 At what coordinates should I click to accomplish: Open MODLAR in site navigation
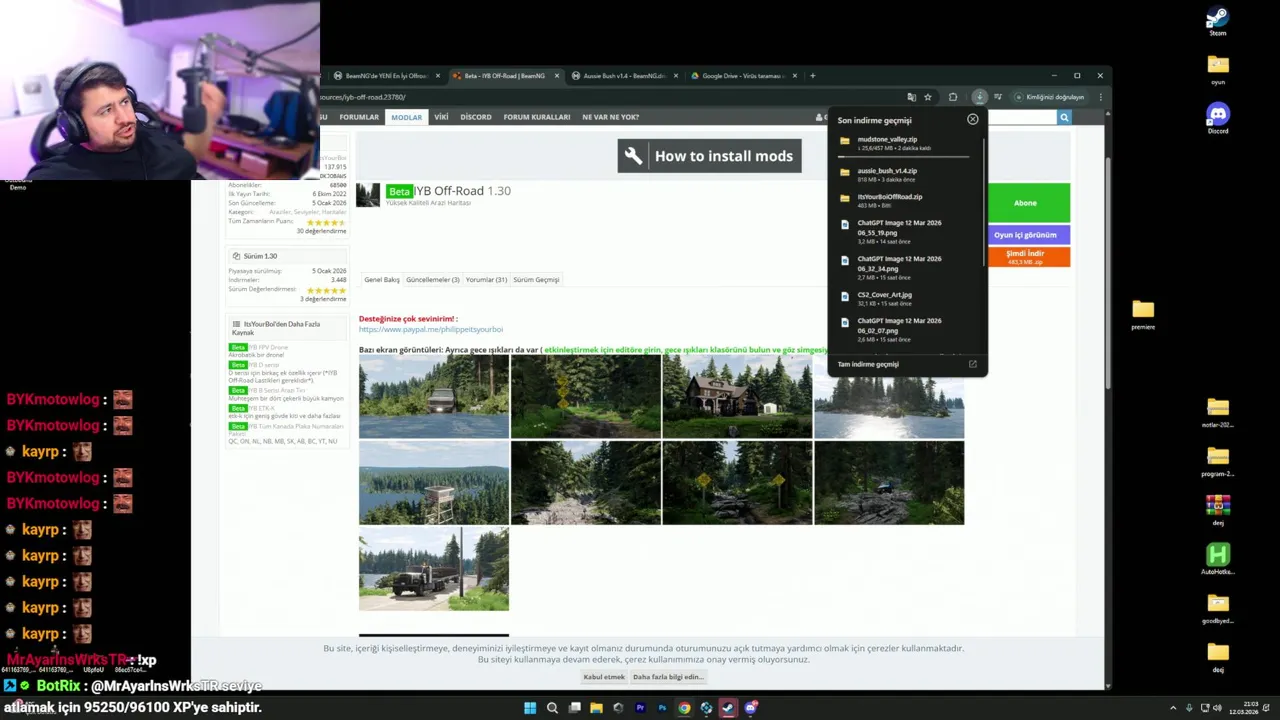point(406,117)
